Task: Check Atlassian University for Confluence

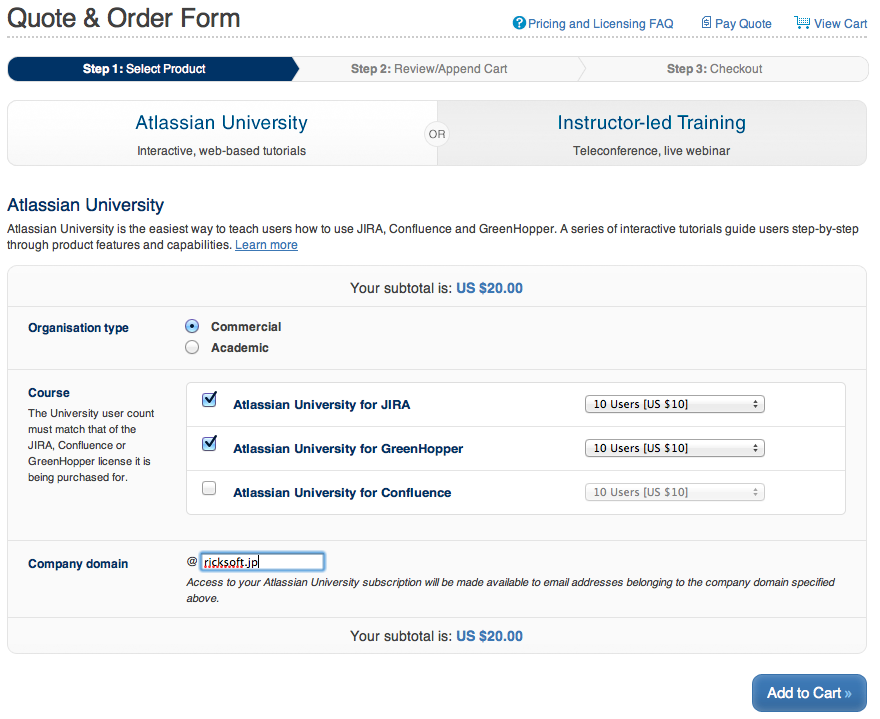Action: (209, 488)
